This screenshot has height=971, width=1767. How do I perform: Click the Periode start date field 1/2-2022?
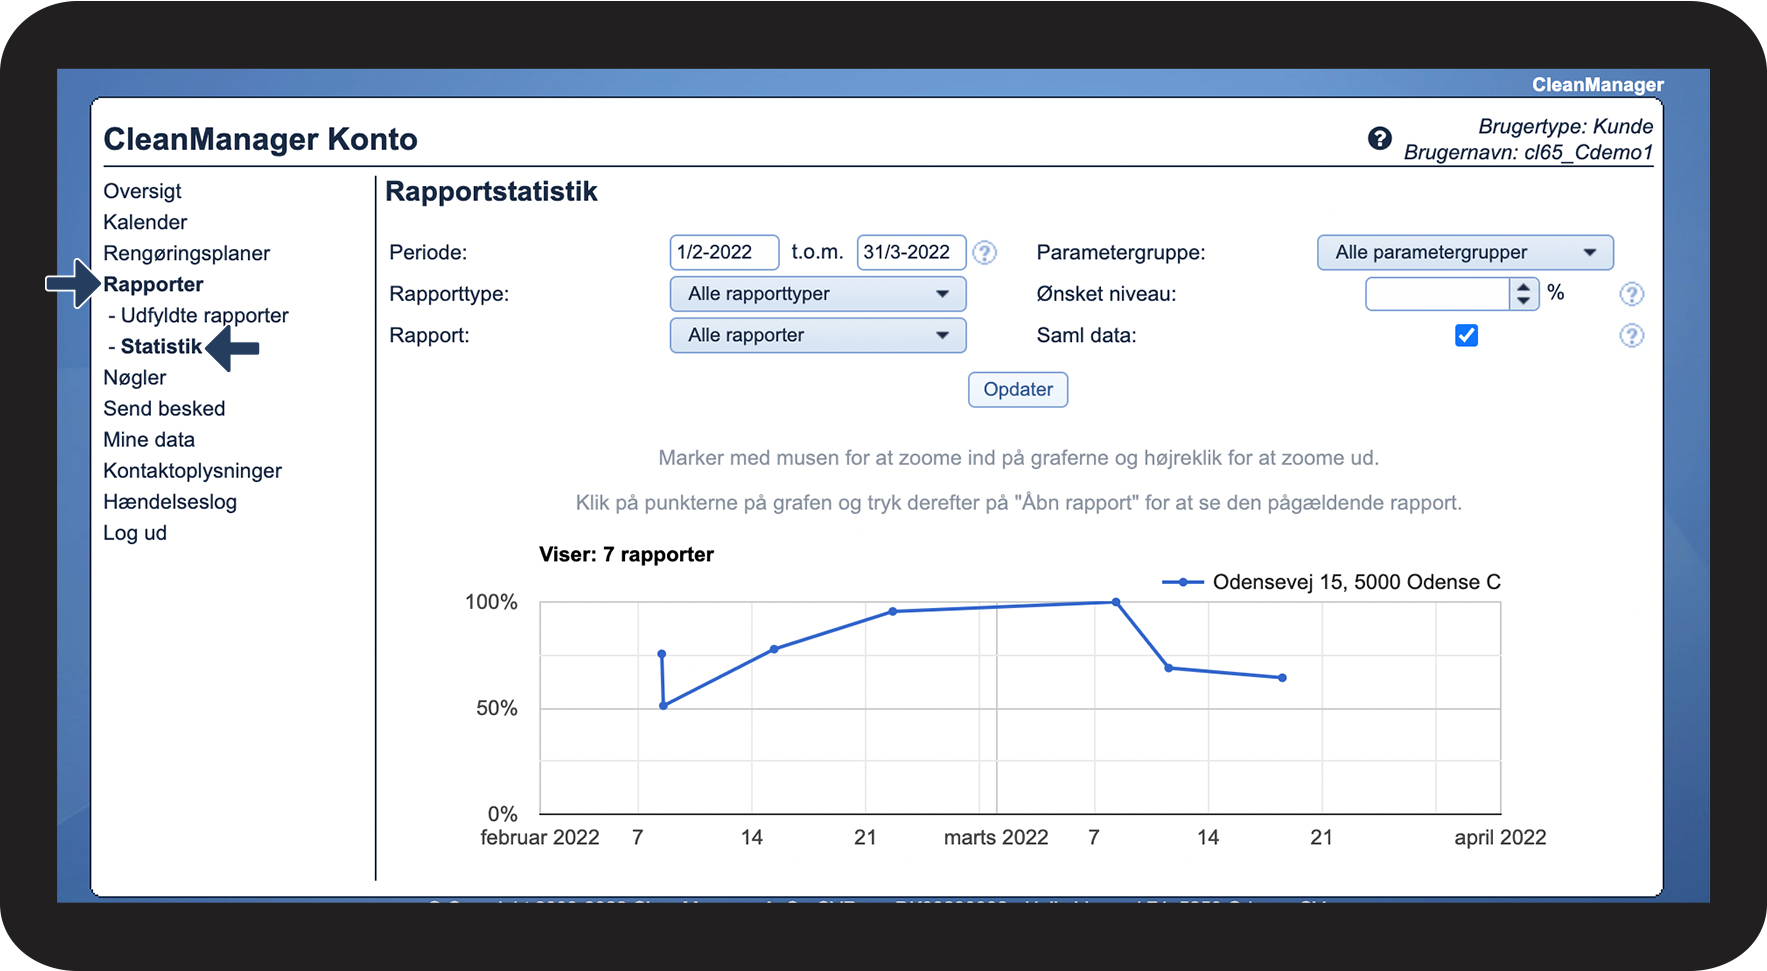[724, 253]
